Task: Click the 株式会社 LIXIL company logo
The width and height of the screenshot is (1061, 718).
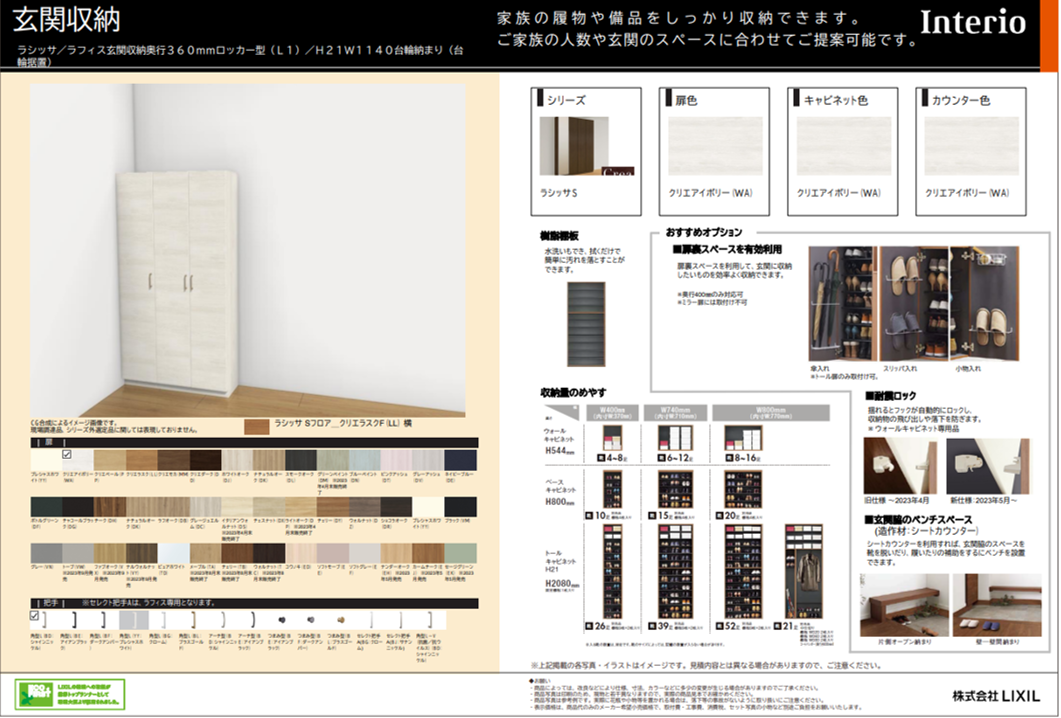Action: [x=996, y=694]
